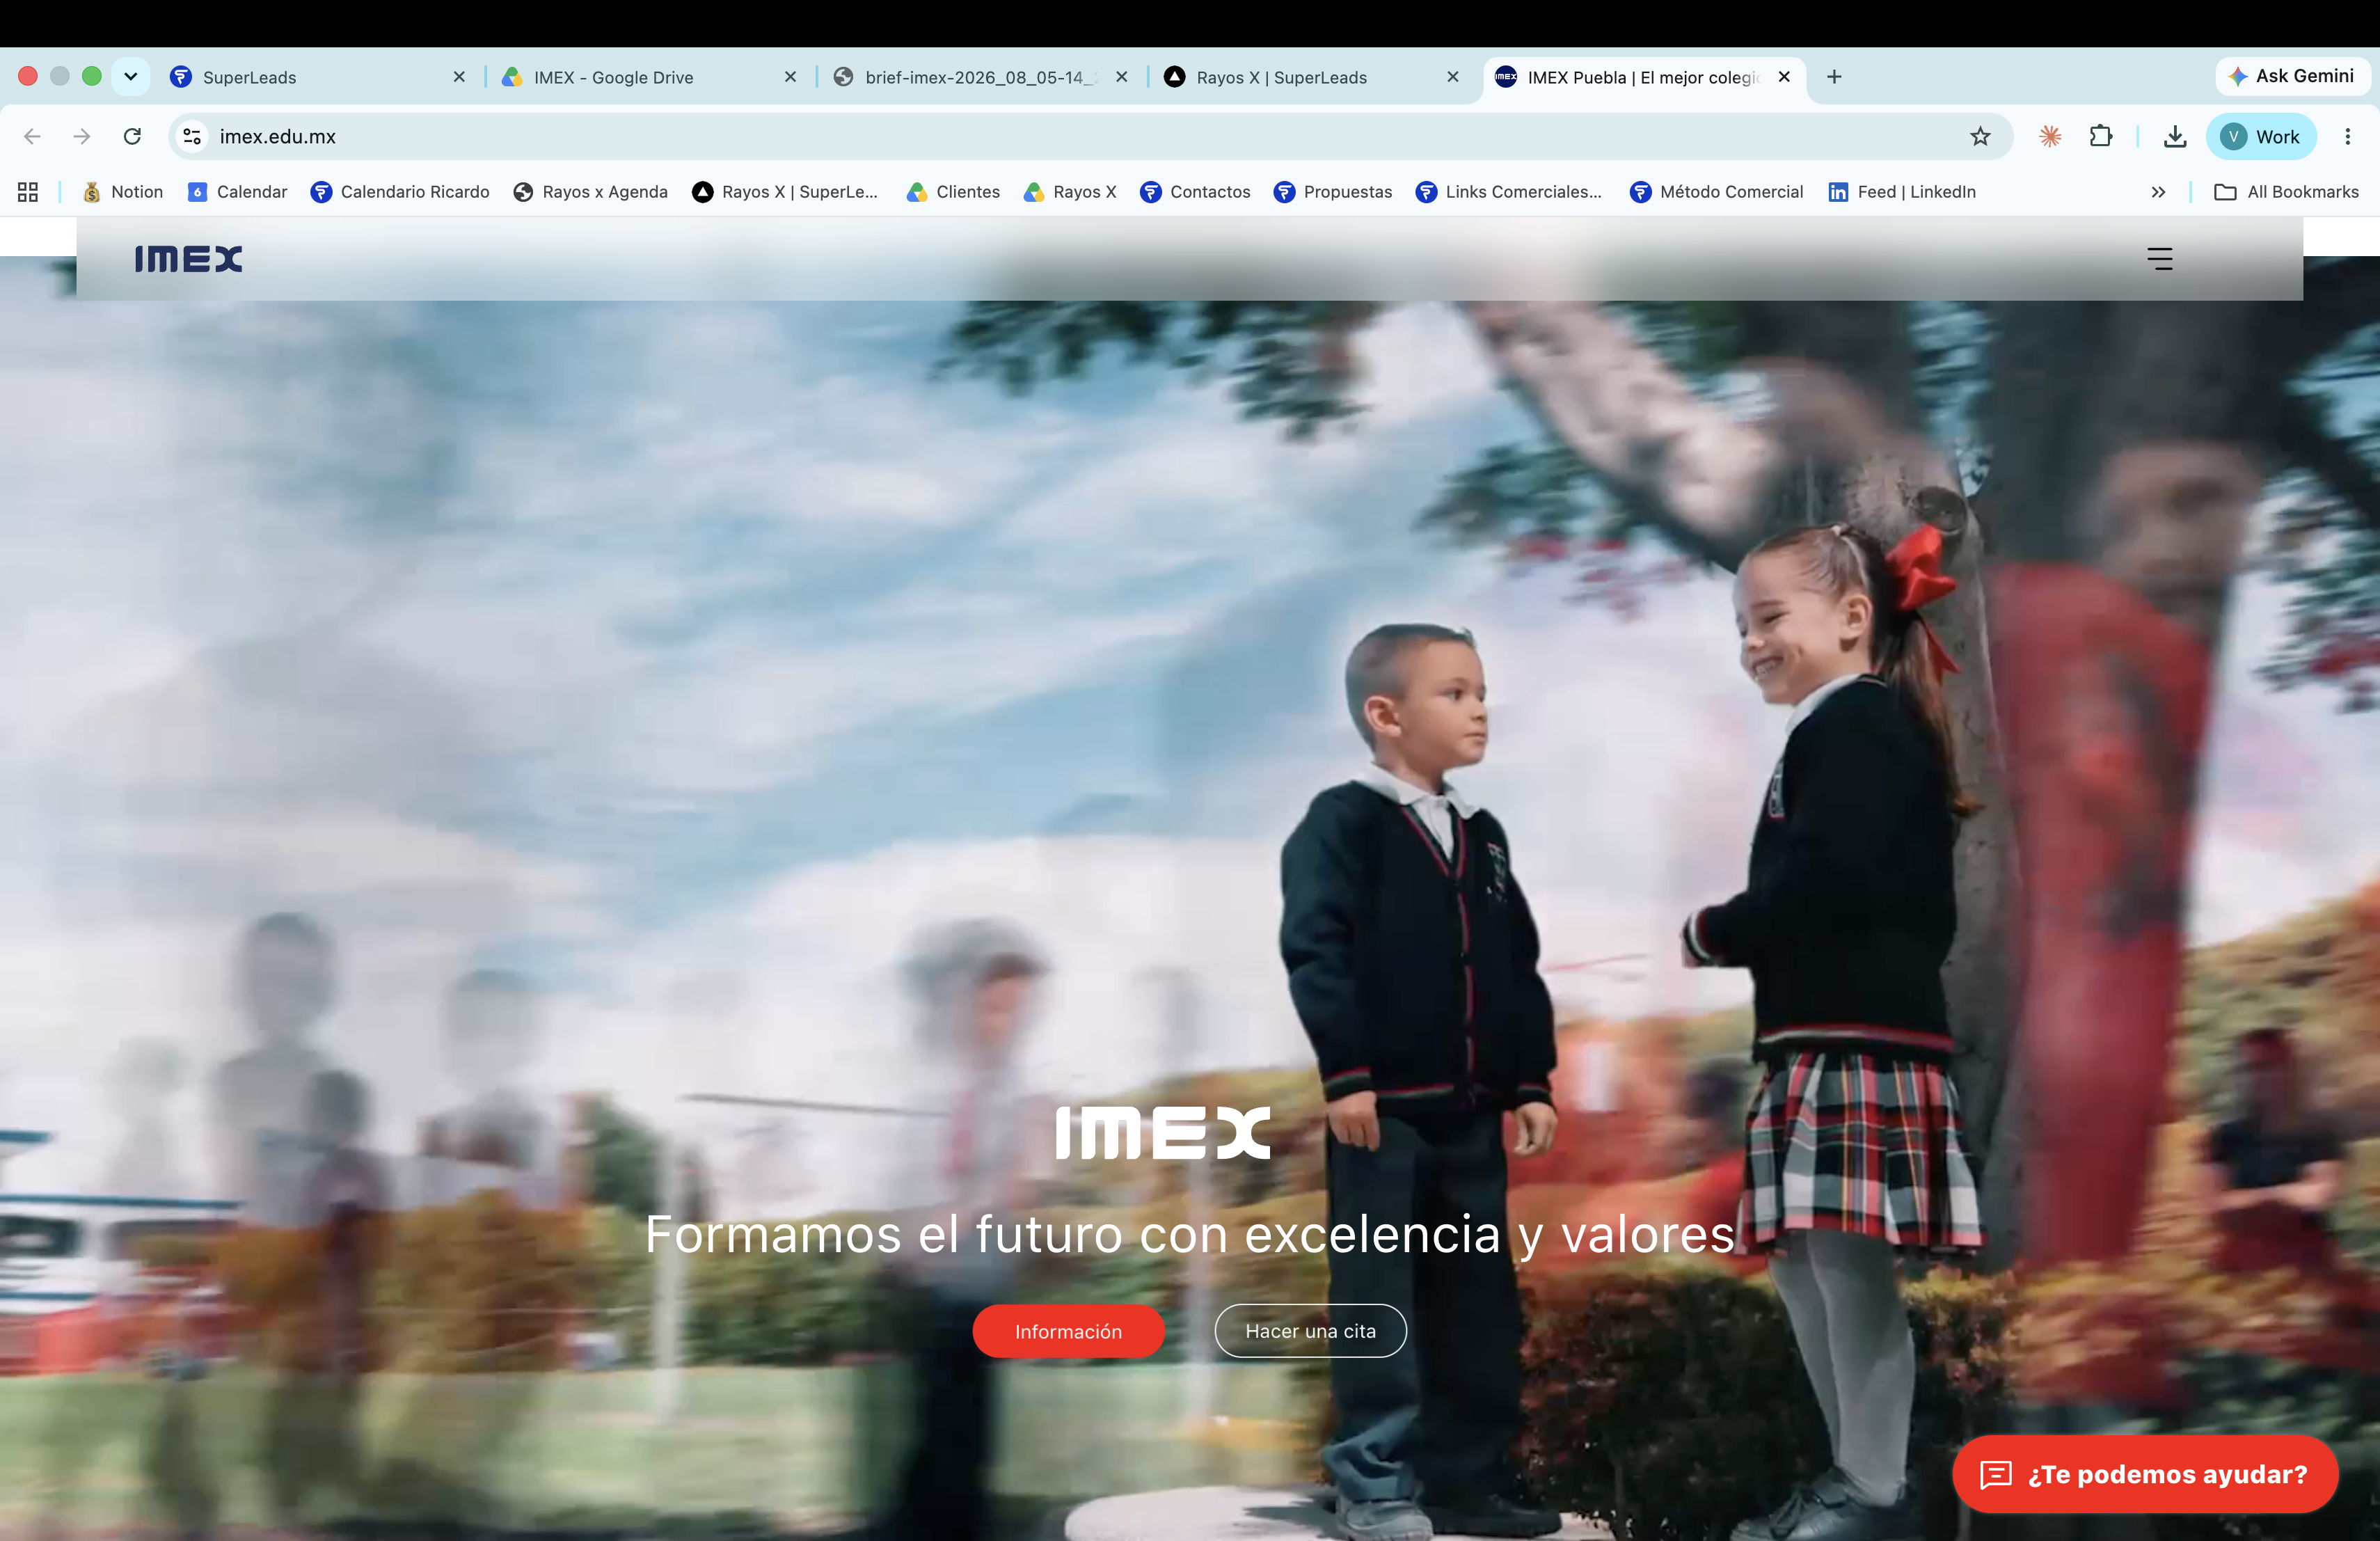Open the Chrome three-dot menu
This screenshot has width=2380, height=1541.
pyautogui.click(x=2347, y=136)
